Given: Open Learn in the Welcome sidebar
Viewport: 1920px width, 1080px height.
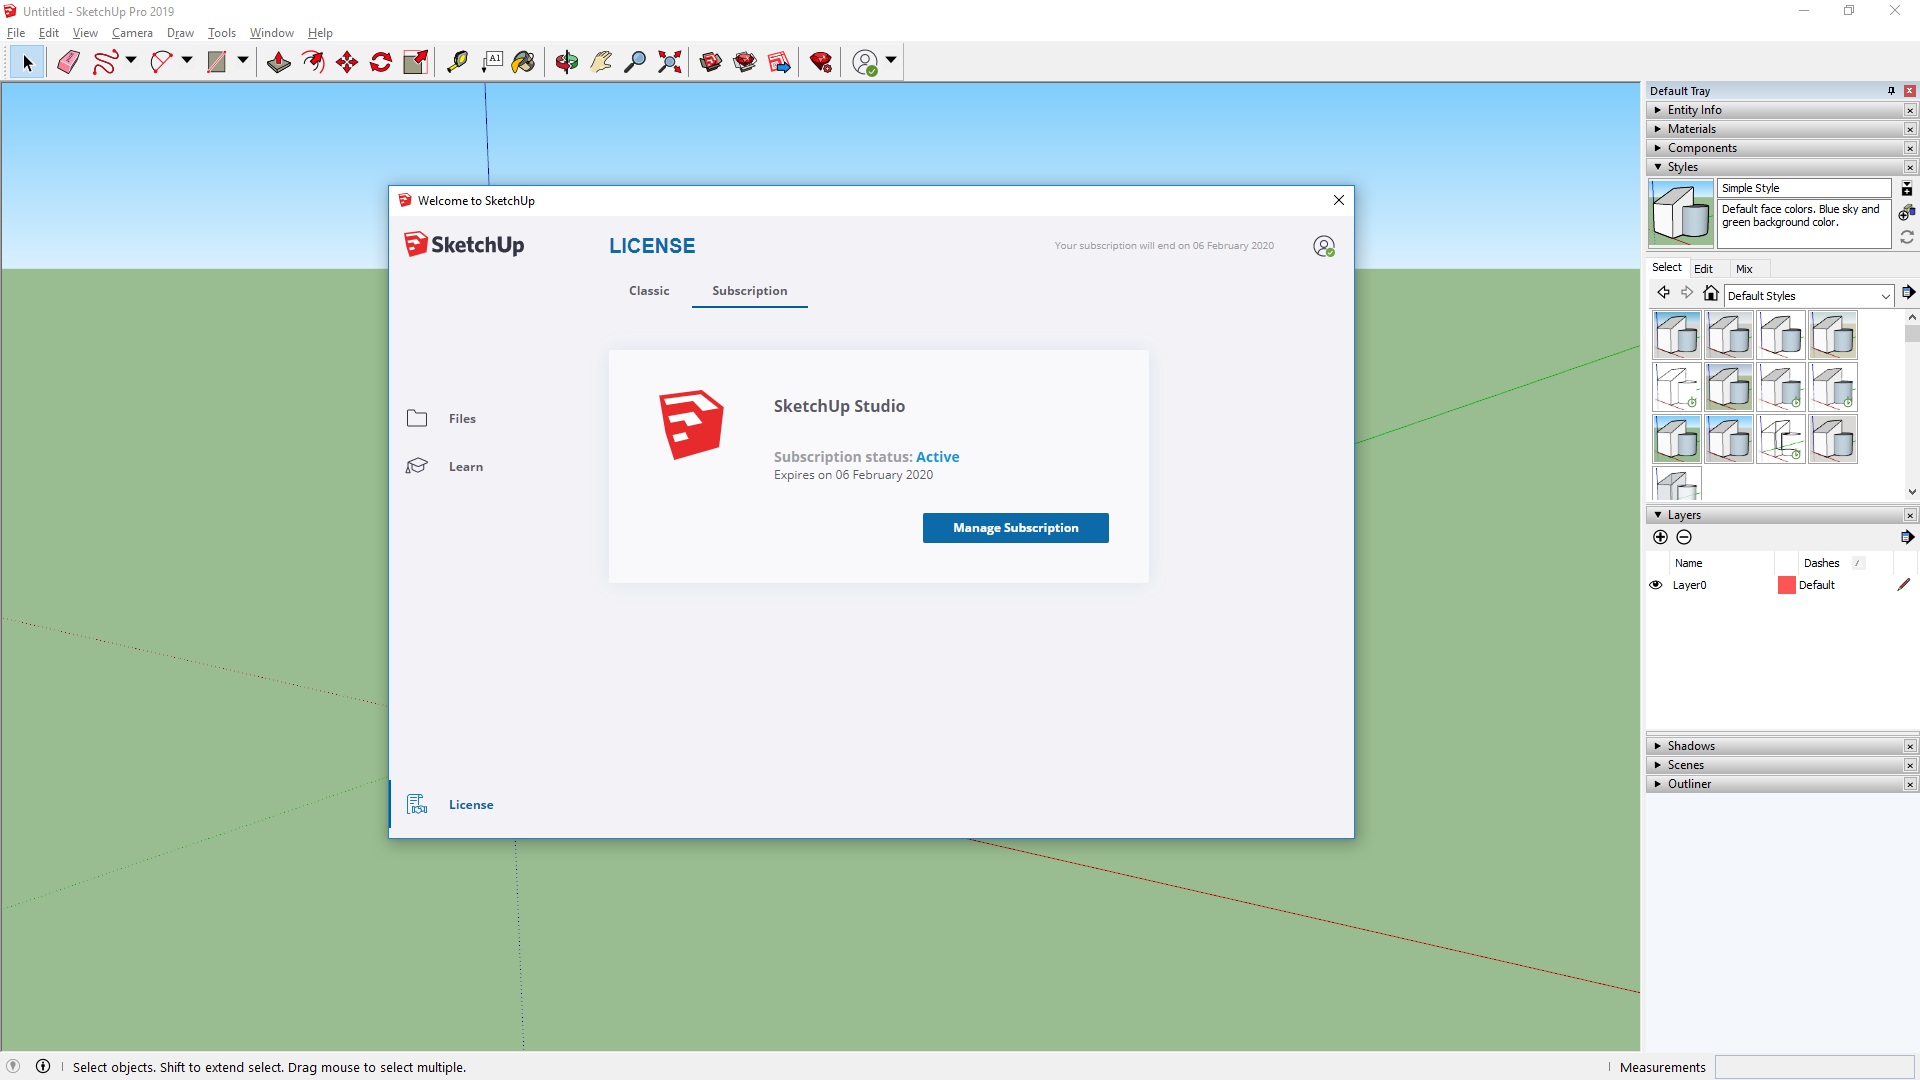Looking at the screenshot, I should coord(444,467).
